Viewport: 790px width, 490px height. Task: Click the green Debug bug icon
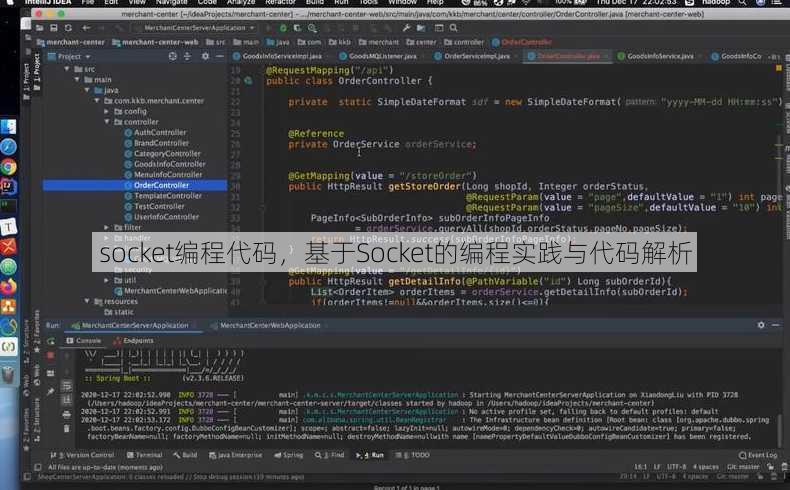[283, 28]
